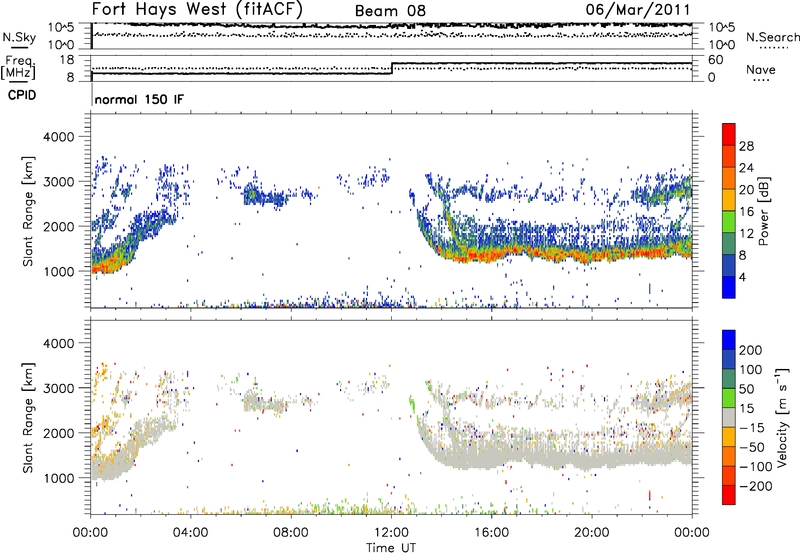Viewport: 800px width, 554px height.
Task: Click the '60' Nave axis tick label
Action: click(x=716, y=60)
